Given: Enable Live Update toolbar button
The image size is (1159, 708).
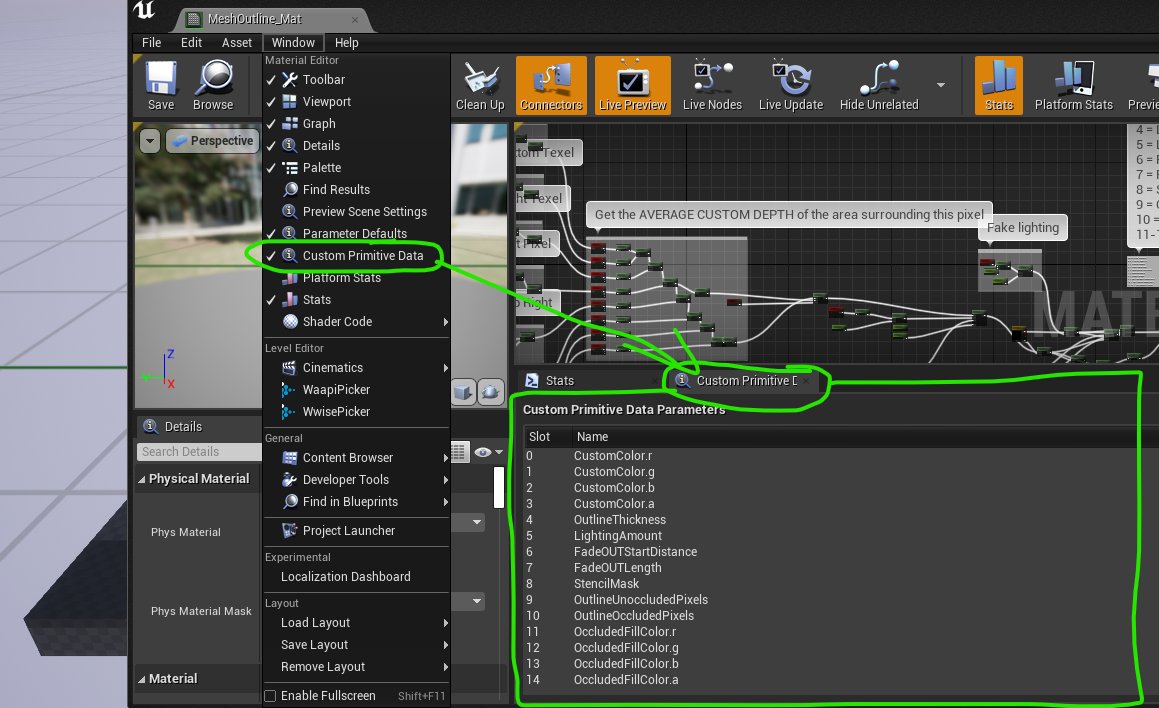Looking at the screenshot, I should click(790, 86).
